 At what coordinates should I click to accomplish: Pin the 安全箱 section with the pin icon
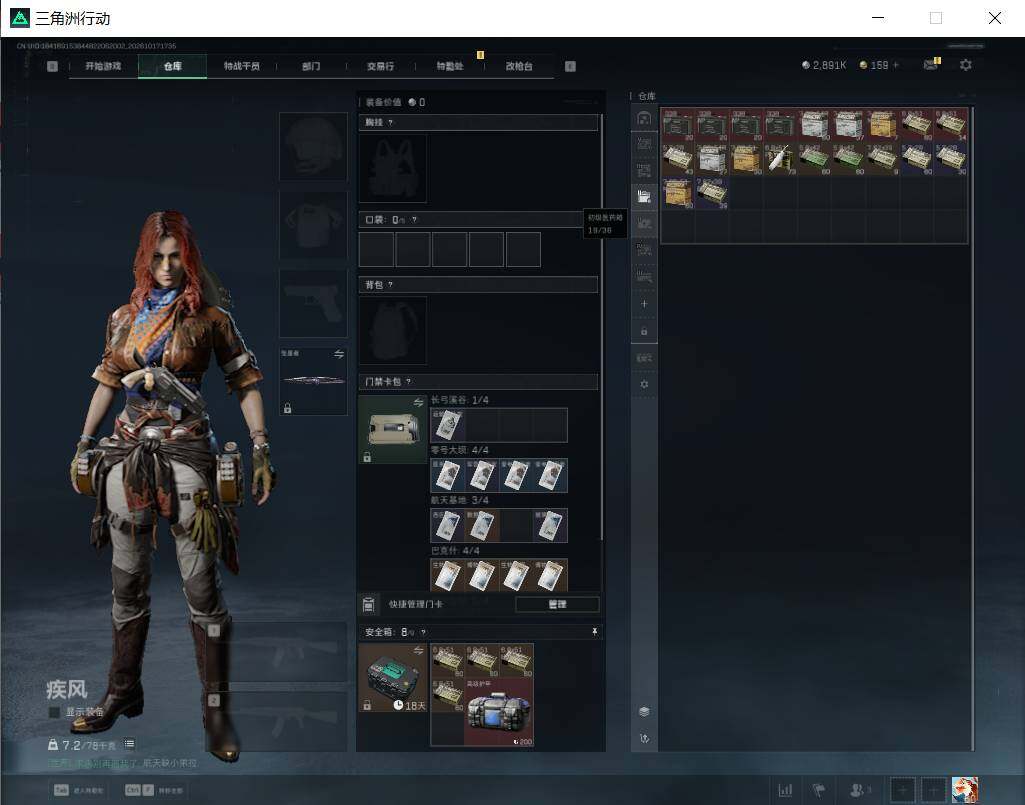click(594, 632)
